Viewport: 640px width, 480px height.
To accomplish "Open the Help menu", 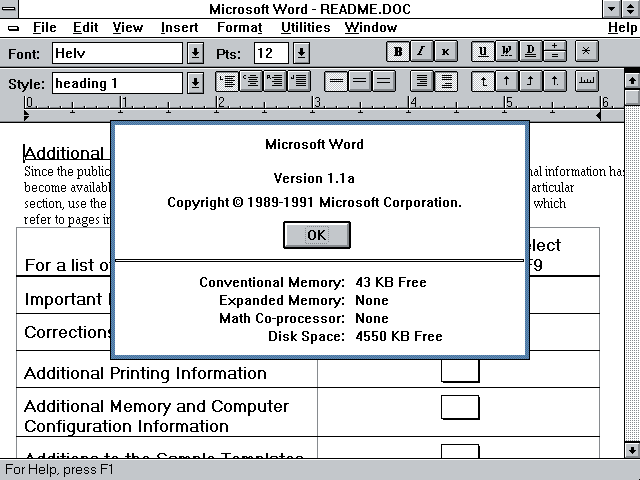I will (x=622, y=27).
